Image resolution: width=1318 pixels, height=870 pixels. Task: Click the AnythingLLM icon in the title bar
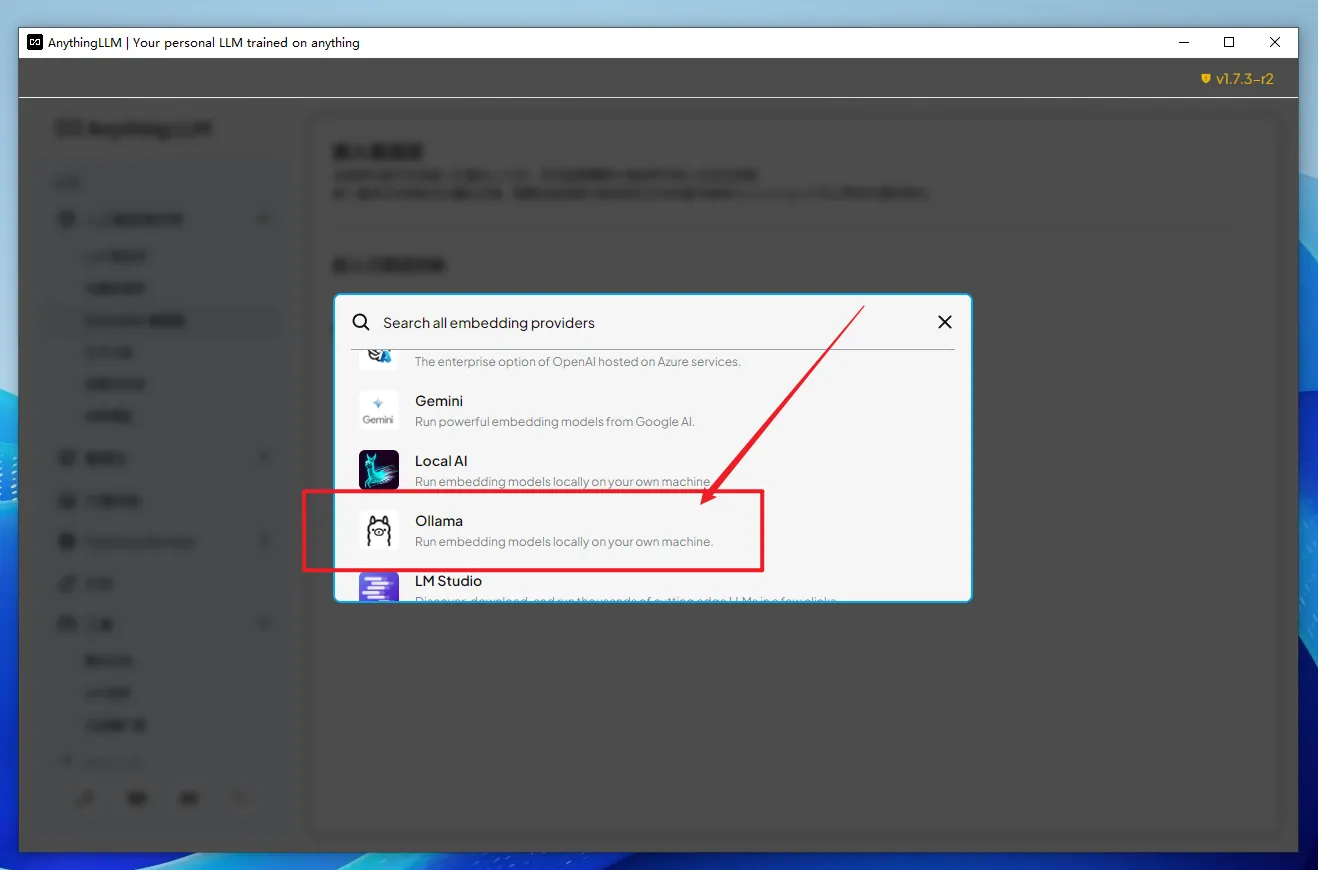pyautogui.click(x=35, y=42)
